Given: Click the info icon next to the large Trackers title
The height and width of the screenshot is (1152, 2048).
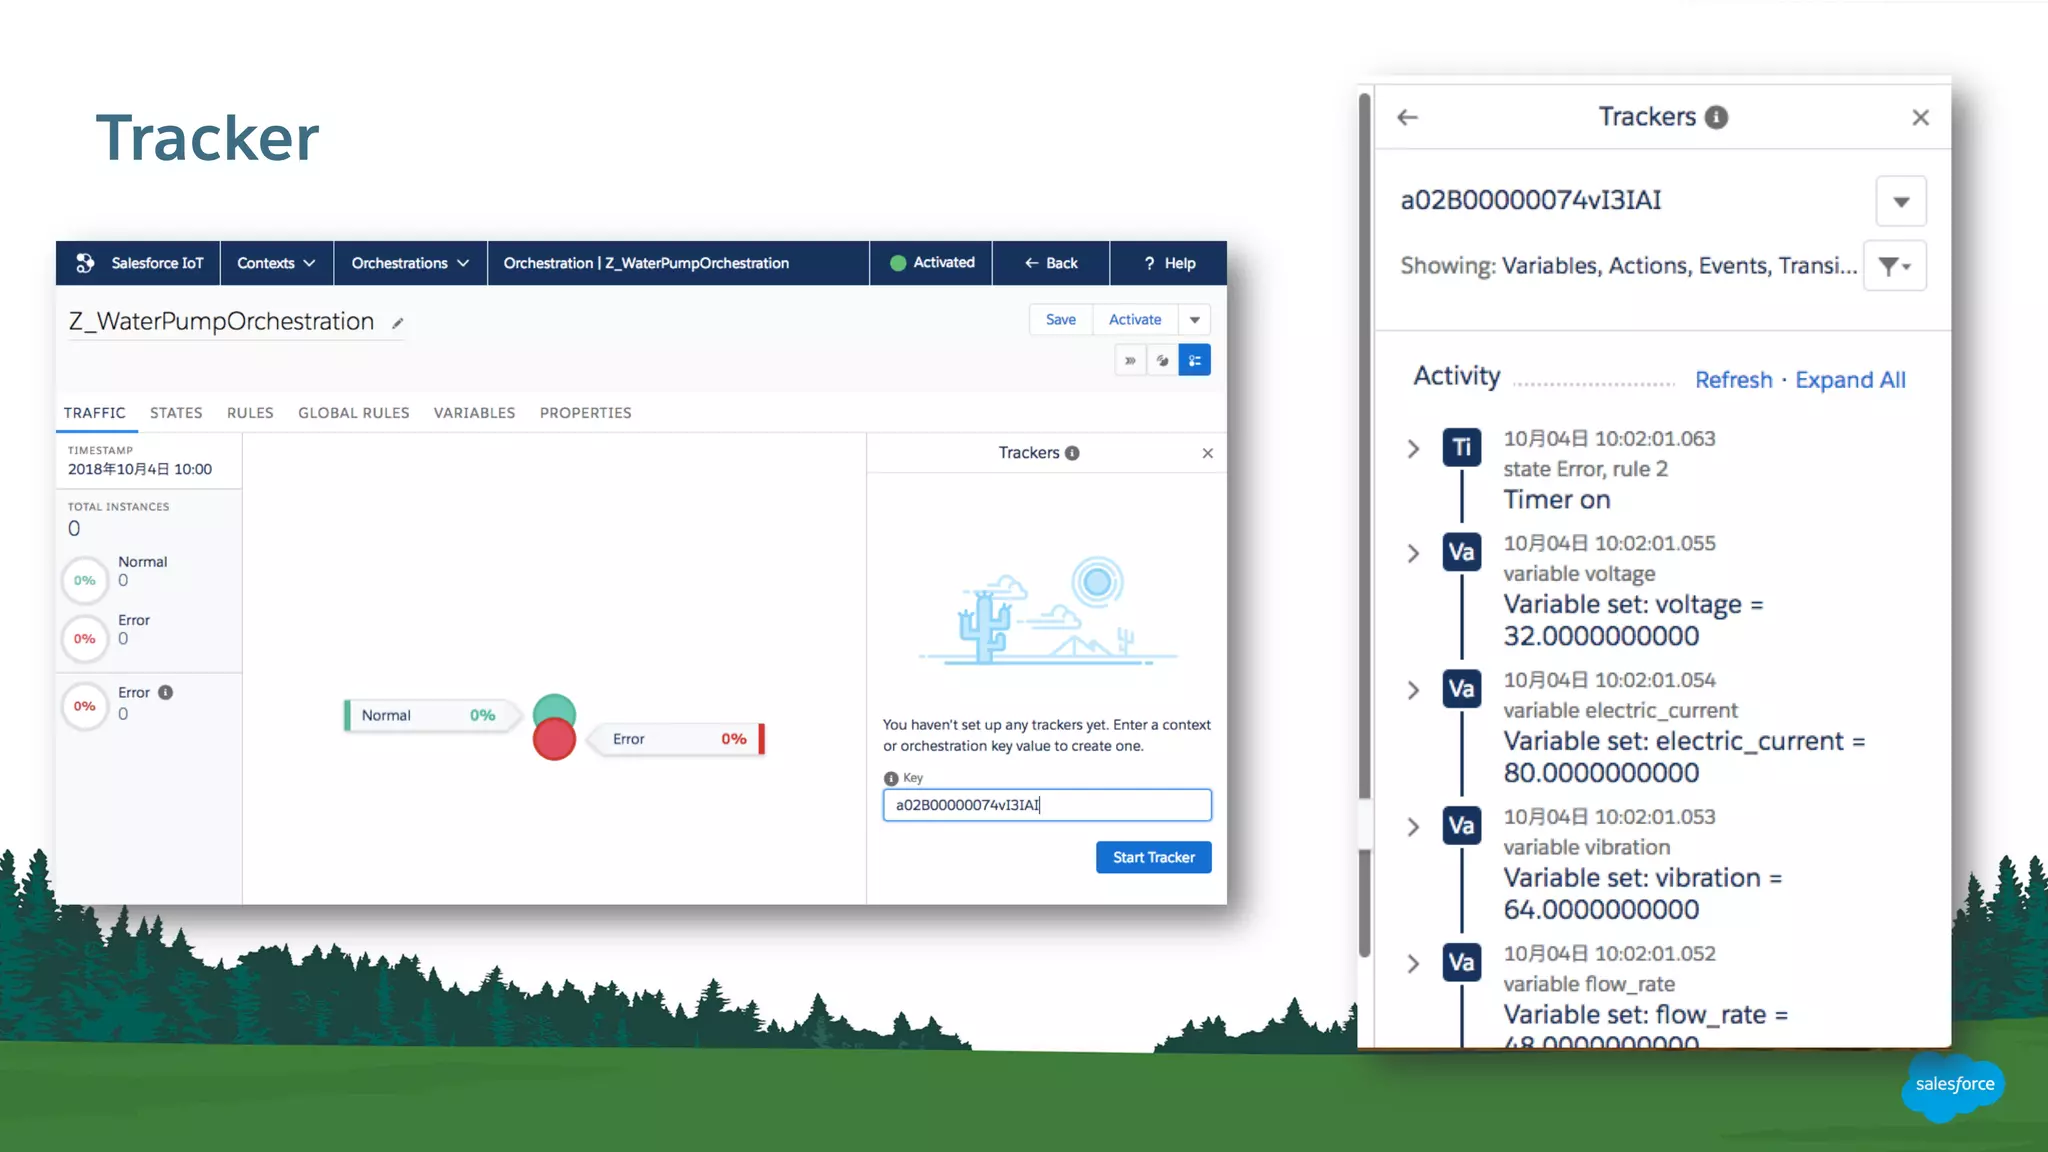Looking at the screenshot, I should 1717,117.
